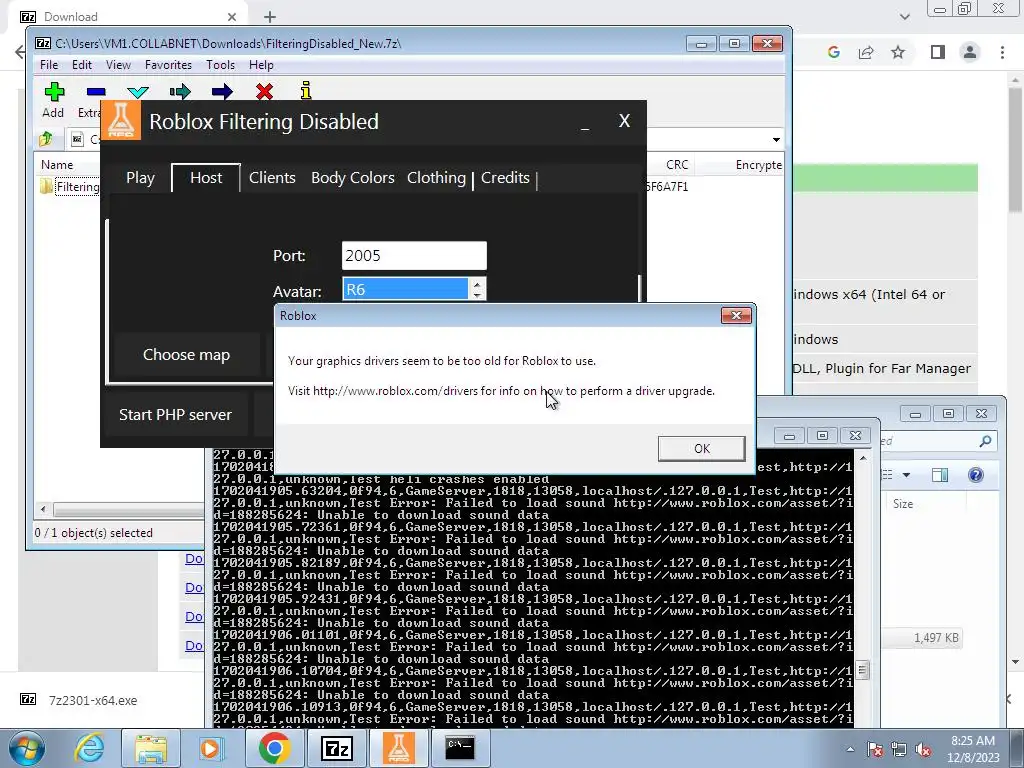This screenshot has width=1024, height=768.
Task: Click the muted volume icon in system tray
Action: [x=923, y=749]
